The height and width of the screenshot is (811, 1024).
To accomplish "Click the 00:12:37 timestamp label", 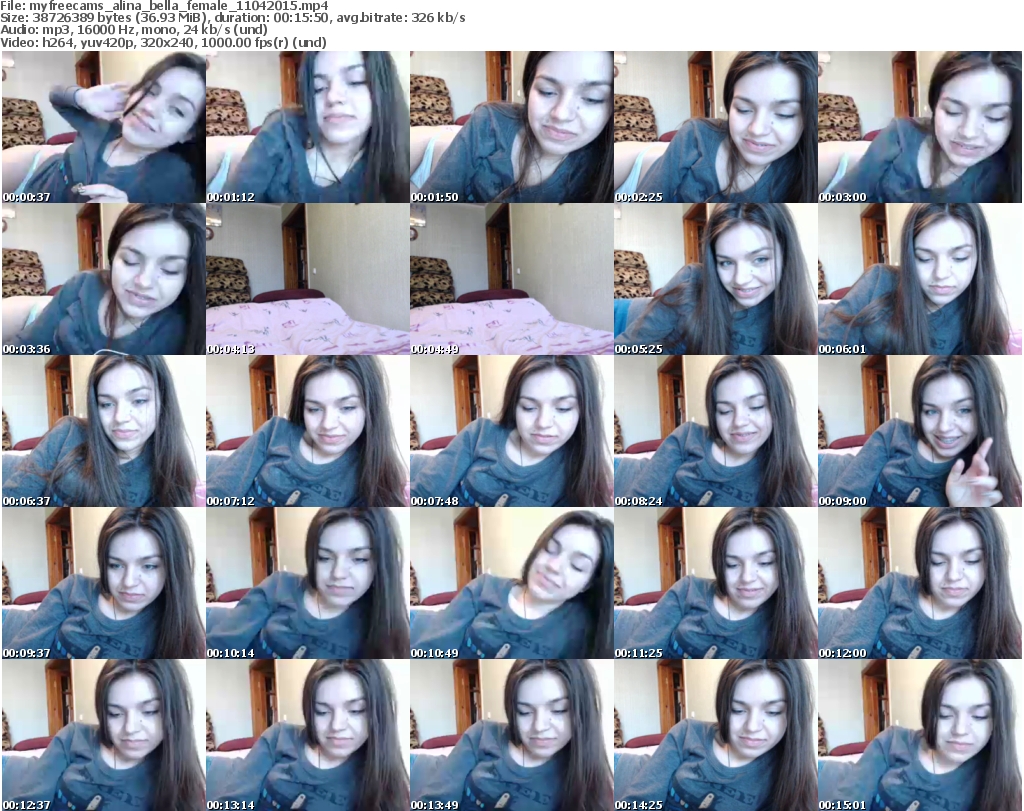I will [27, 802].
